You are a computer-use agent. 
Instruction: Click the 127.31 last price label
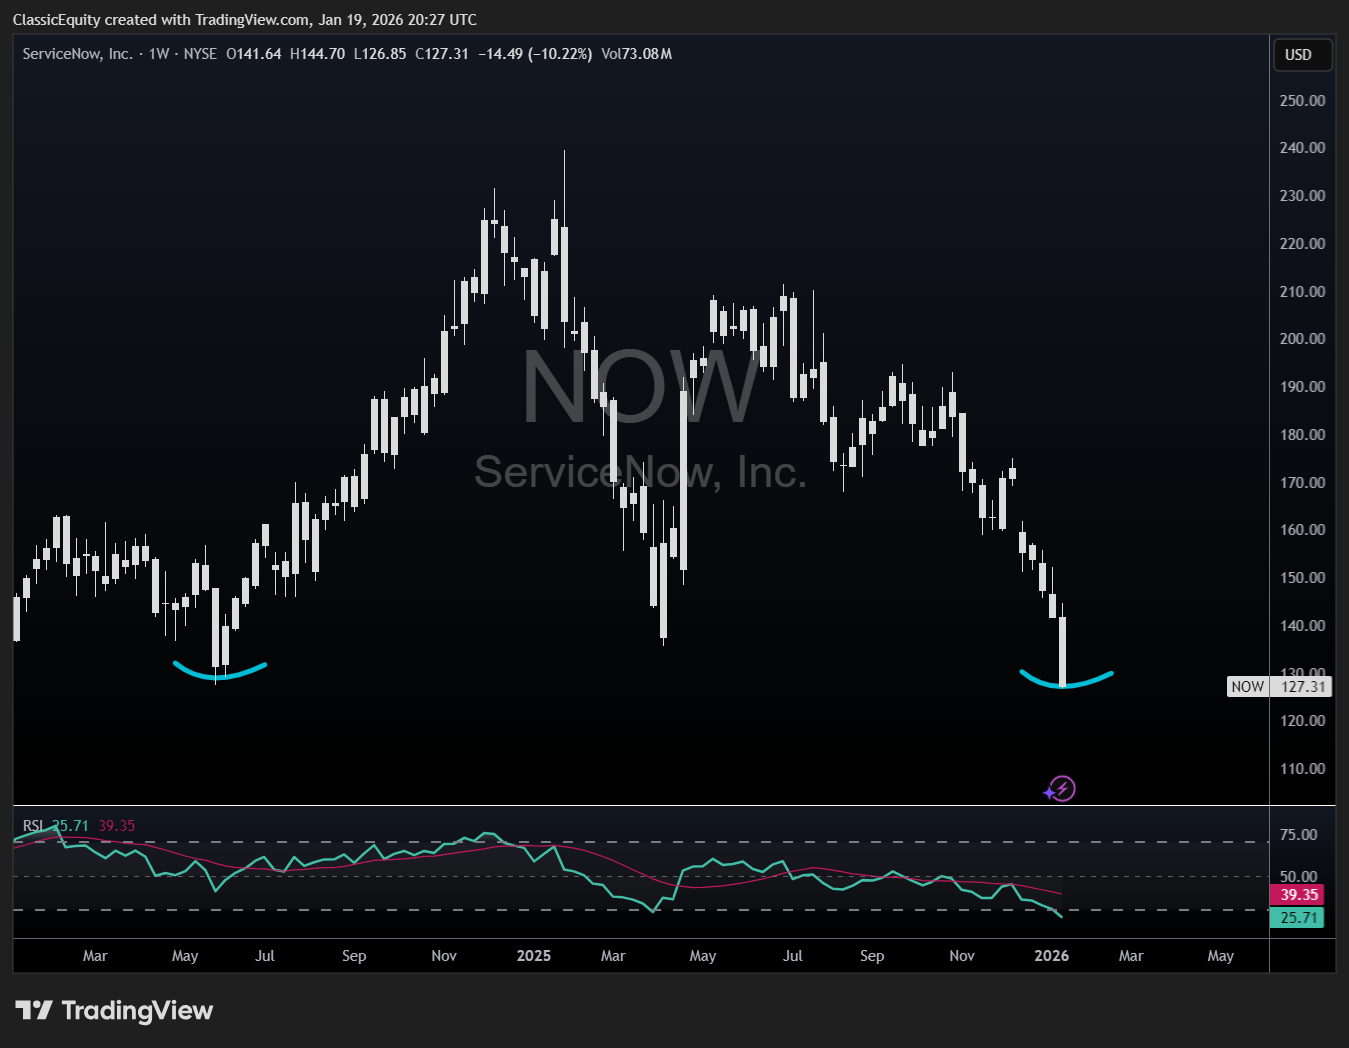pos(1302,687)
